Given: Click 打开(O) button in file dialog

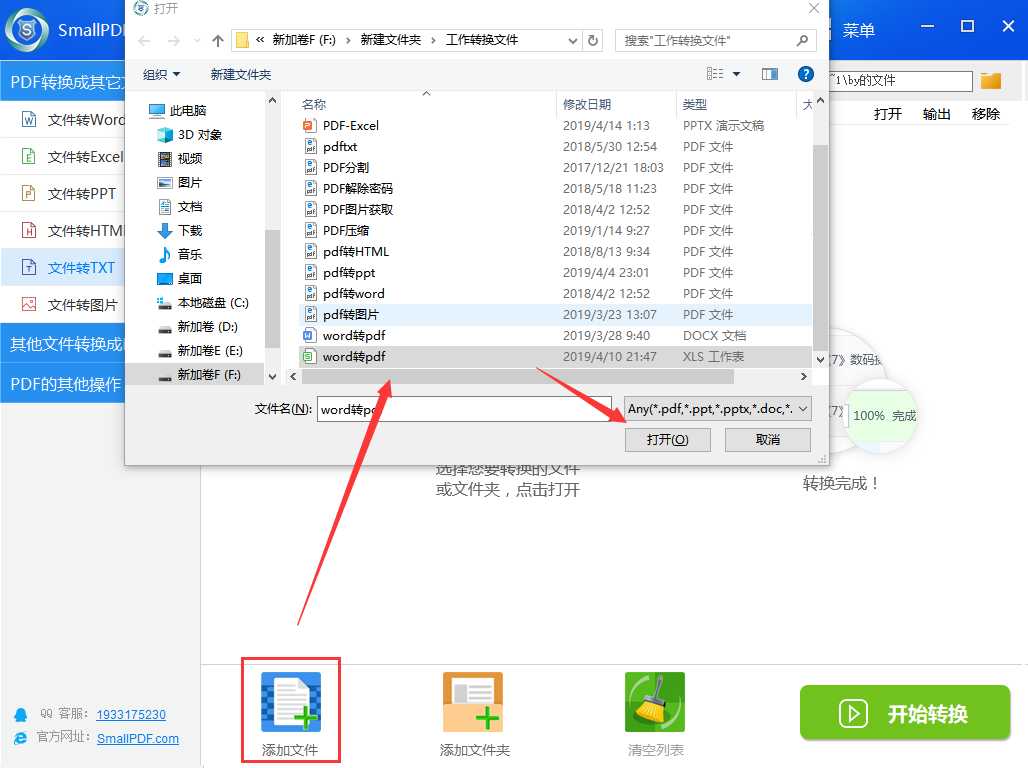Looking at the screenshot, I should (667, 439).
